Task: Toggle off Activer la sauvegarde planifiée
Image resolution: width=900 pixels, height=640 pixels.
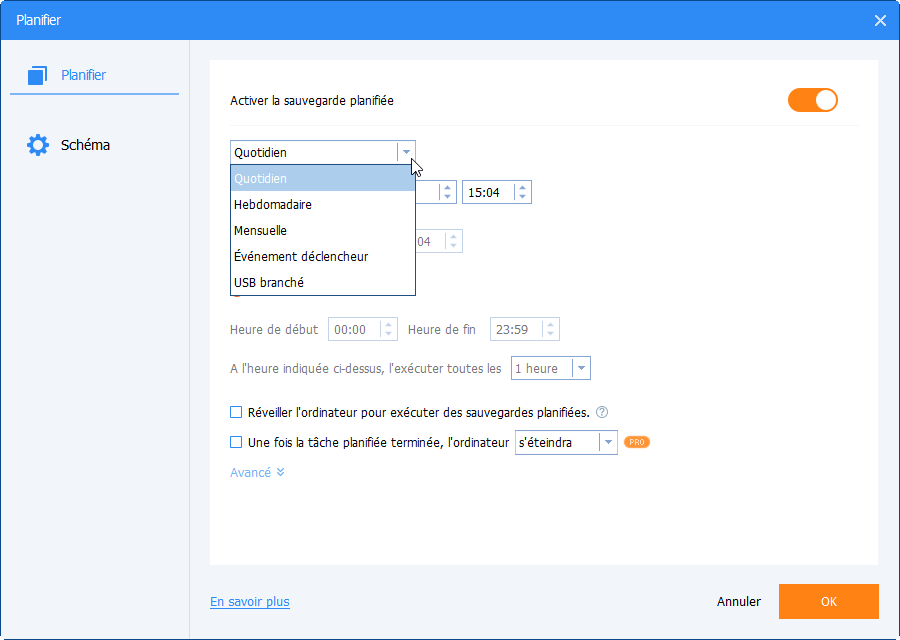Action: pos(812,100)
